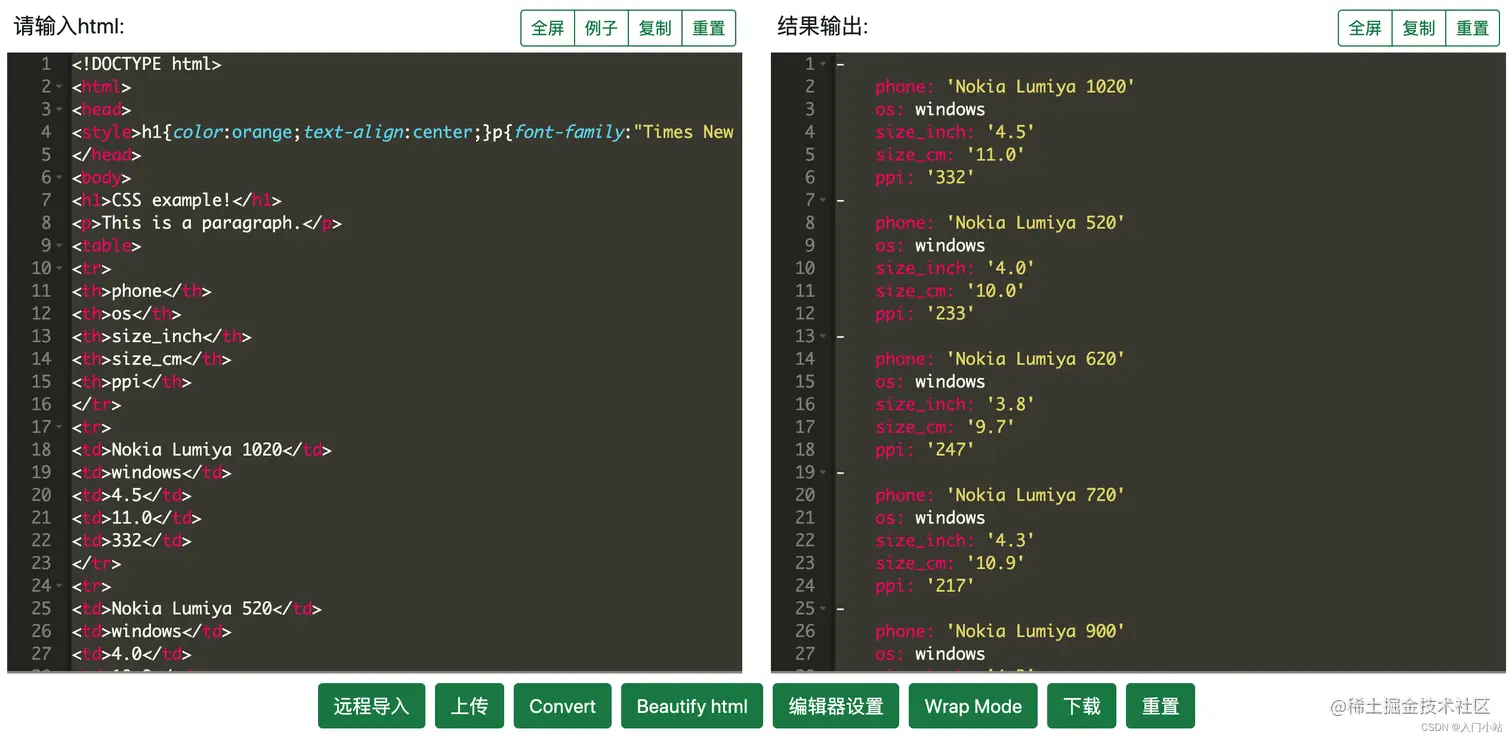The width and height of the screenshot is (1512, 738).
Task: Toggle Wrap Mode
Action: 973,706
